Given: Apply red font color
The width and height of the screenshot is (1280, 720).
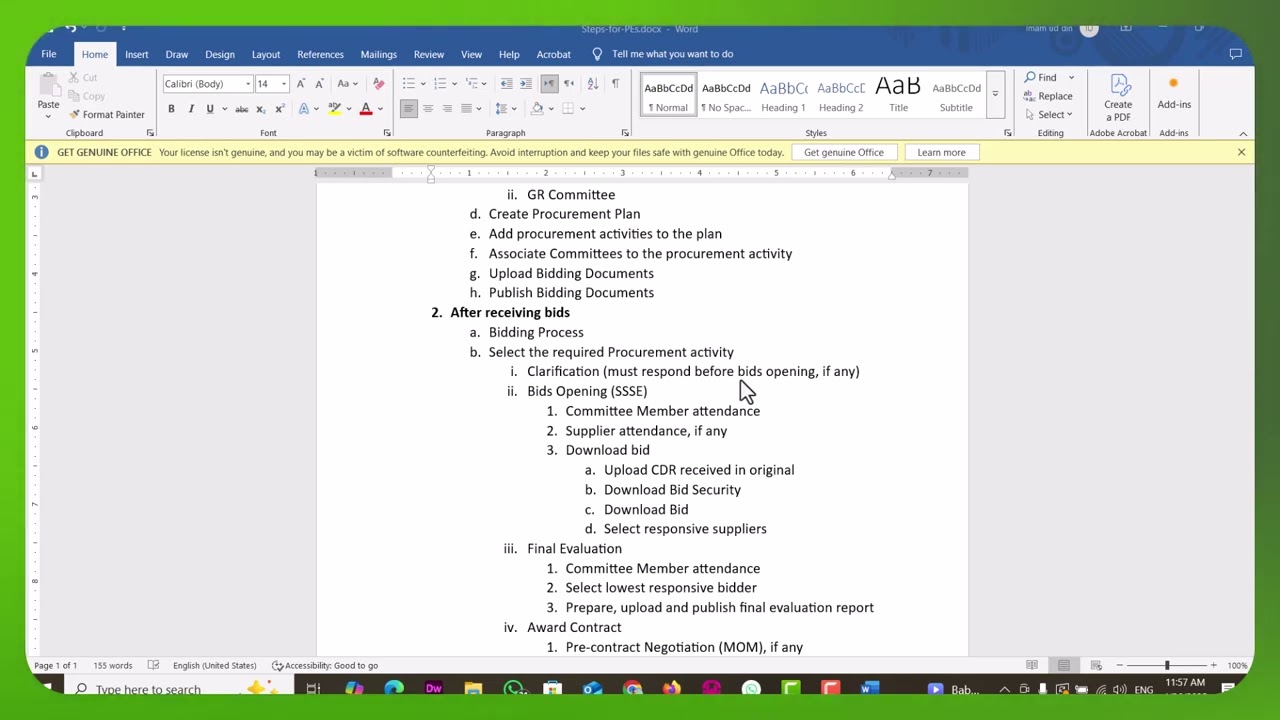Looking at the screenshot, I should pos(366,108).
